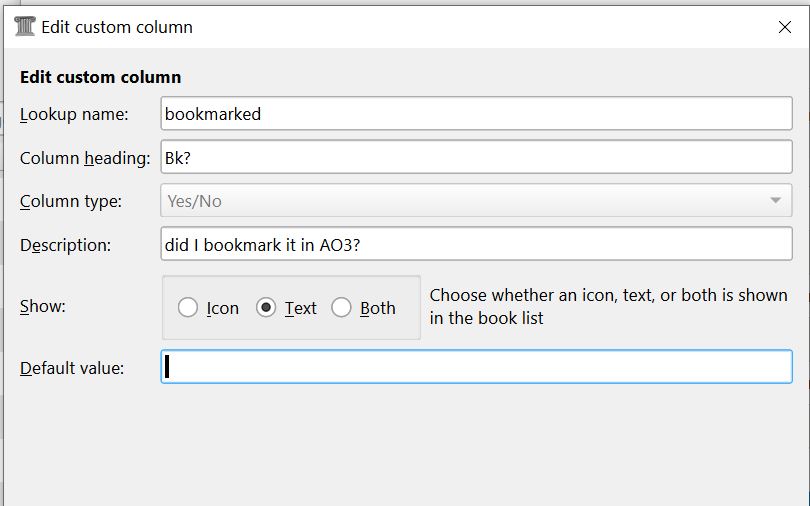Click the Show label

pyautogui.click(x=43, y=306)
